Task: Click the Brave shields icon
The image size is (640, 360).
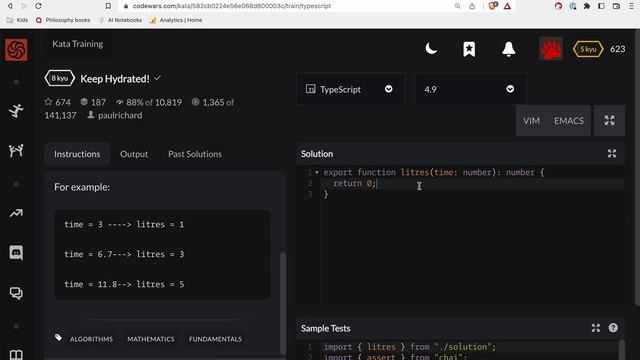Action: (493, 6)
